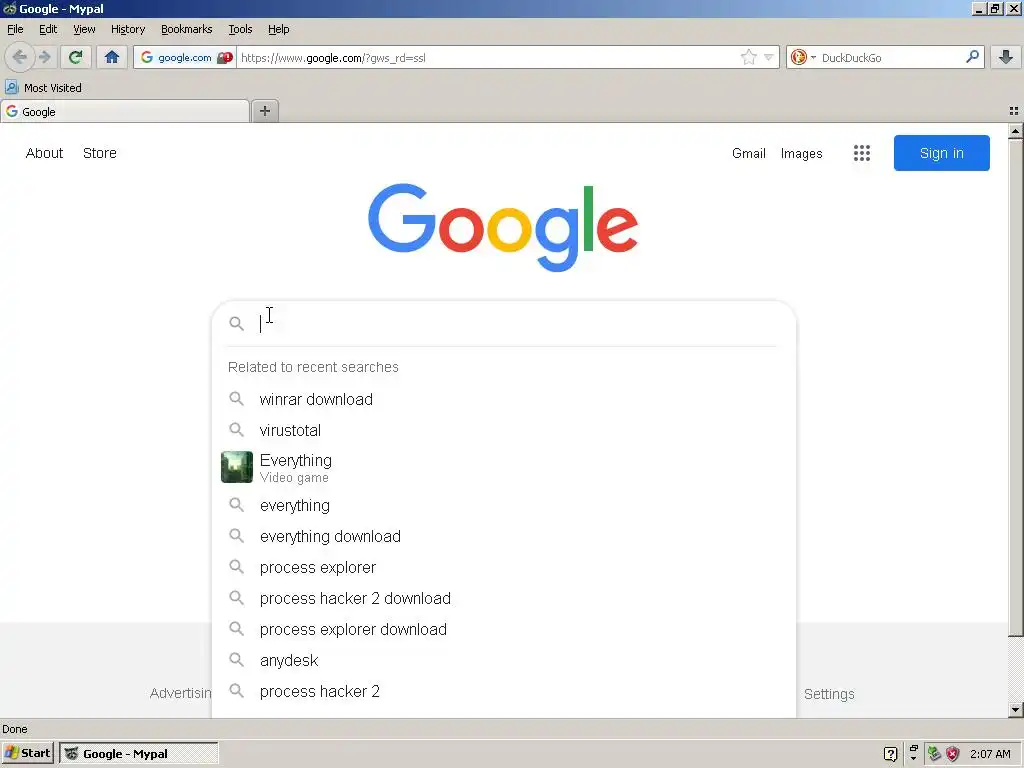
Task: Bookmark this page with the star icon
Action: tap(748, 57)
